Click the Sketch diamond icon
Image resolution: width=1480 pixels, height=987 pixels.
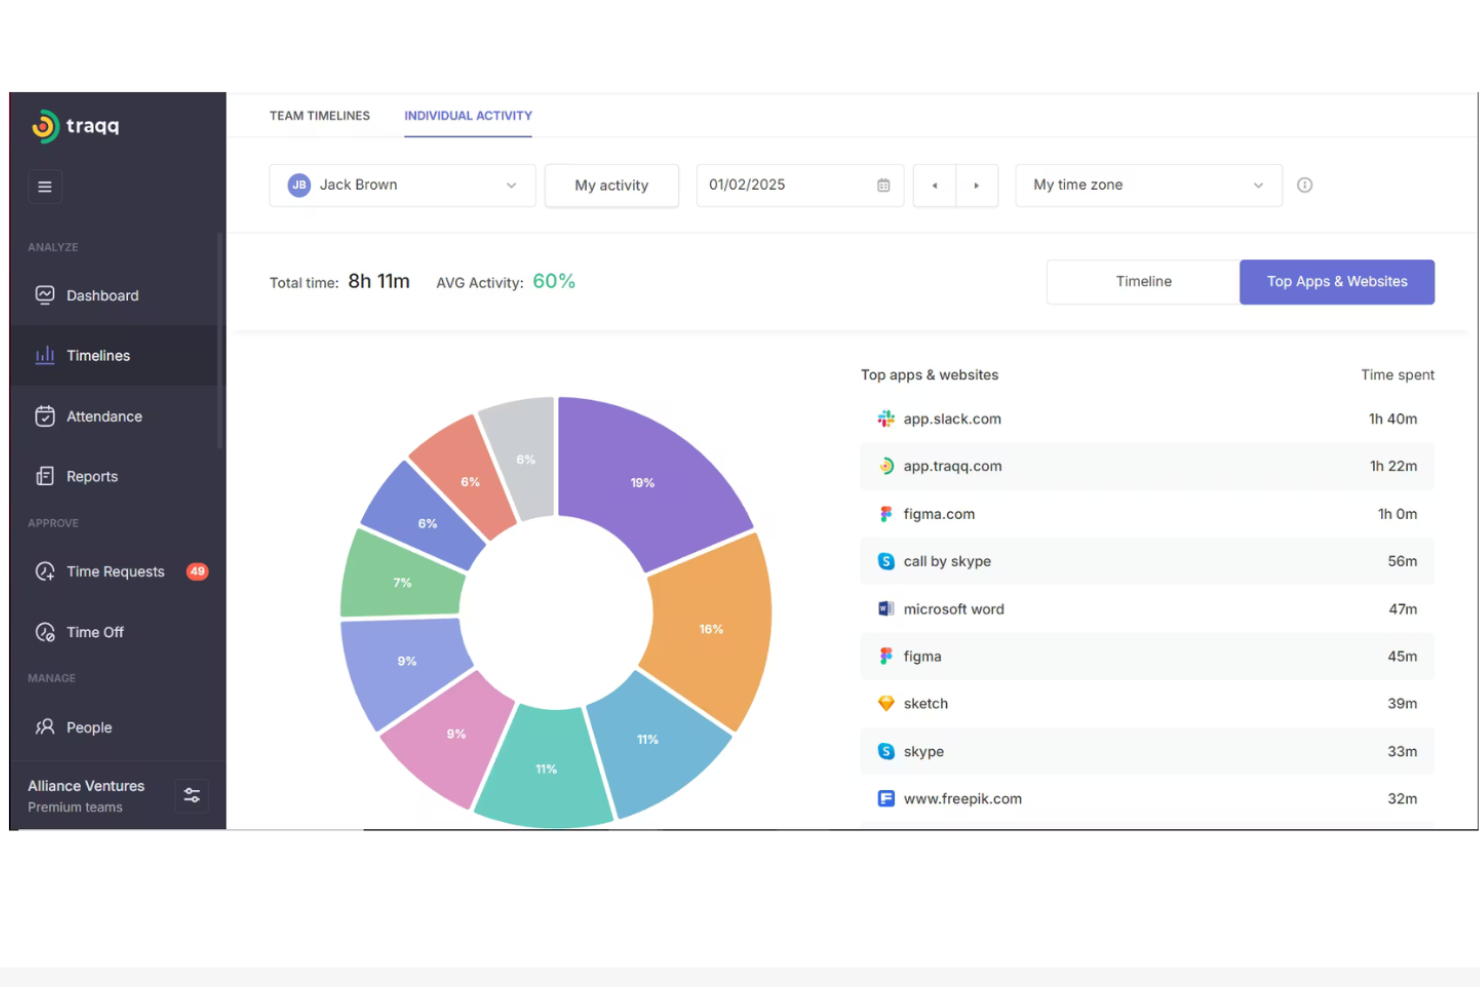point(886,704)
